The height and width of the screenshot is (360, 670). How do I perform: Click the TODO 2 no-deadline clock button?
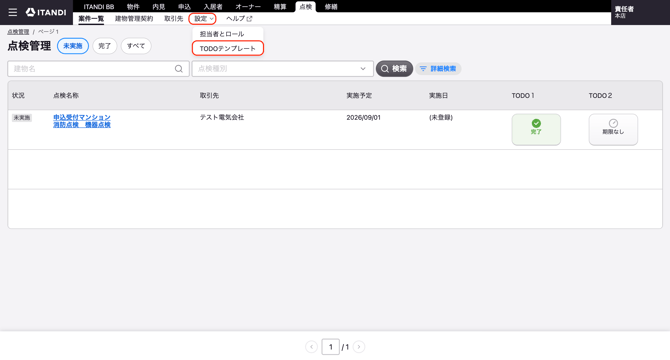click(x=613, y=129)
